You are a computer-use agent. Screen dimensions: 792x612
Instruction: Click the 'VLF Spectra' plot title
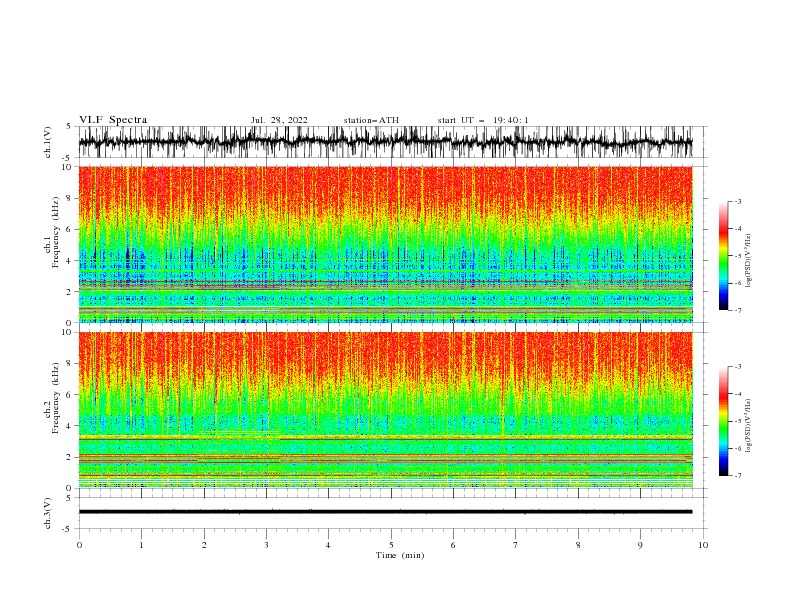pyautogui.click(x=113, y=120)
